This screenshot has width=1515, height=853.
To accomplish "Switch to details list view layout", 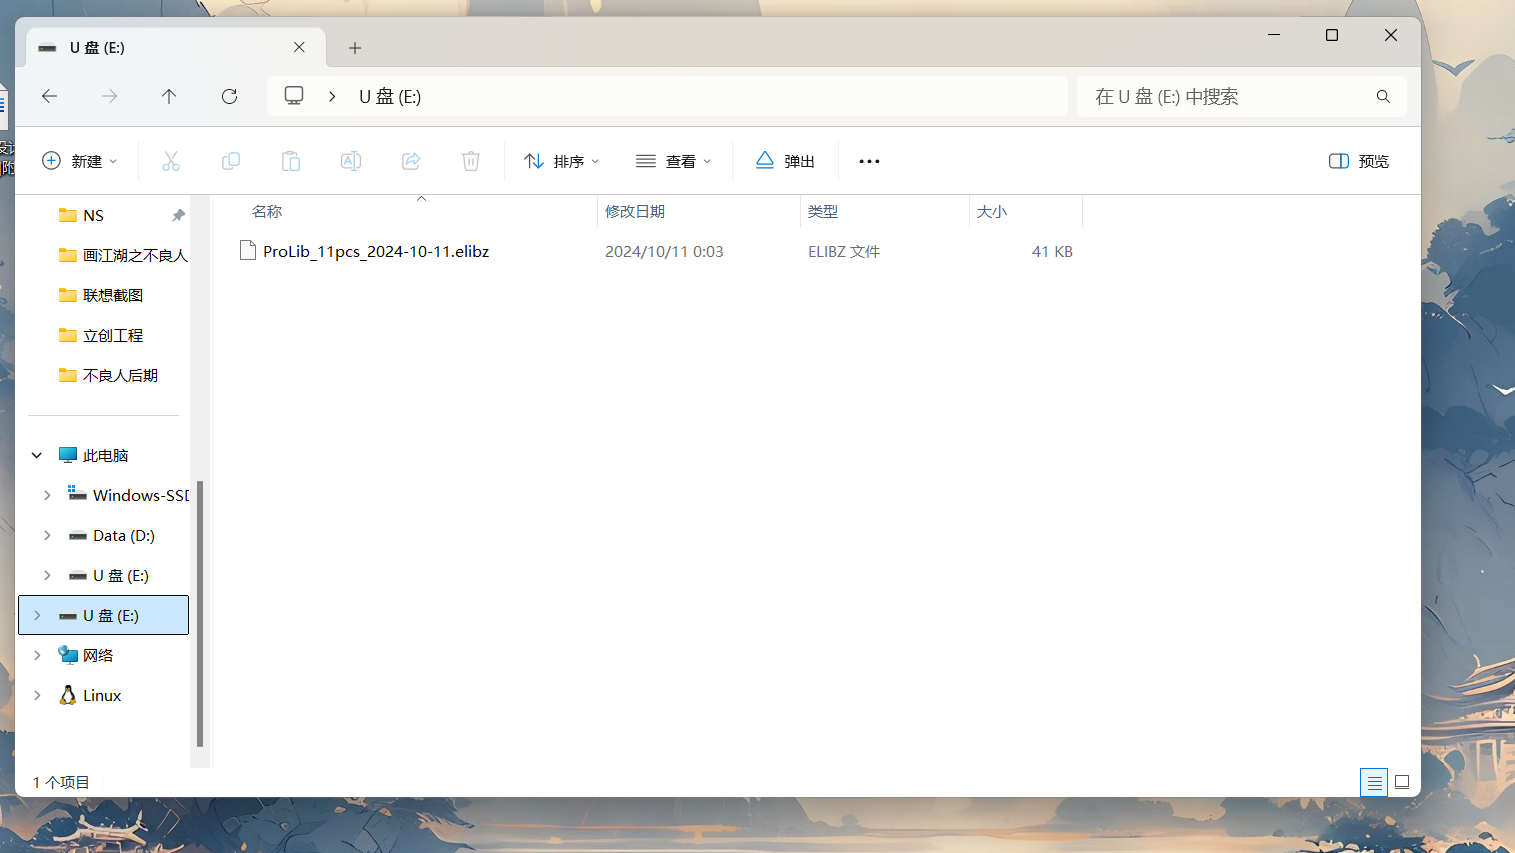I will (x=1374, y=783).
